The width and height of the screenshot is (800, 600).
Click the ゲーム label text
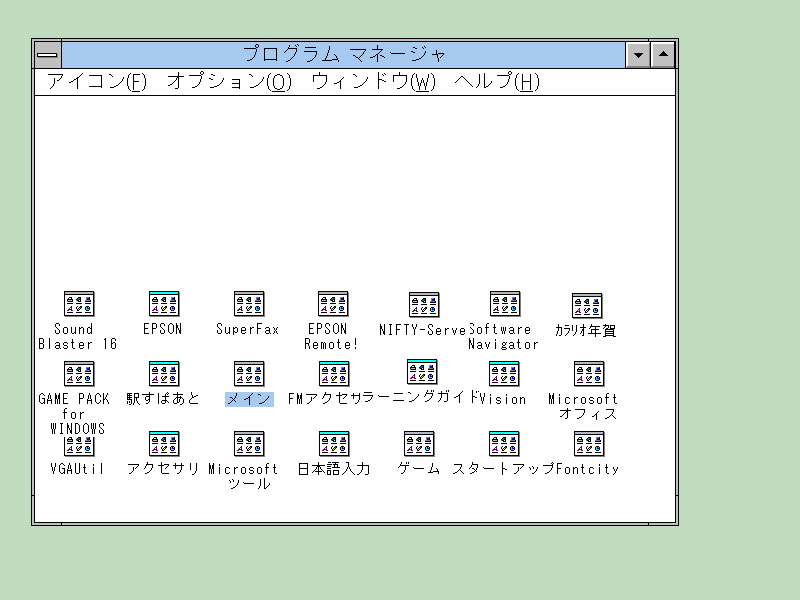[418, 469]
